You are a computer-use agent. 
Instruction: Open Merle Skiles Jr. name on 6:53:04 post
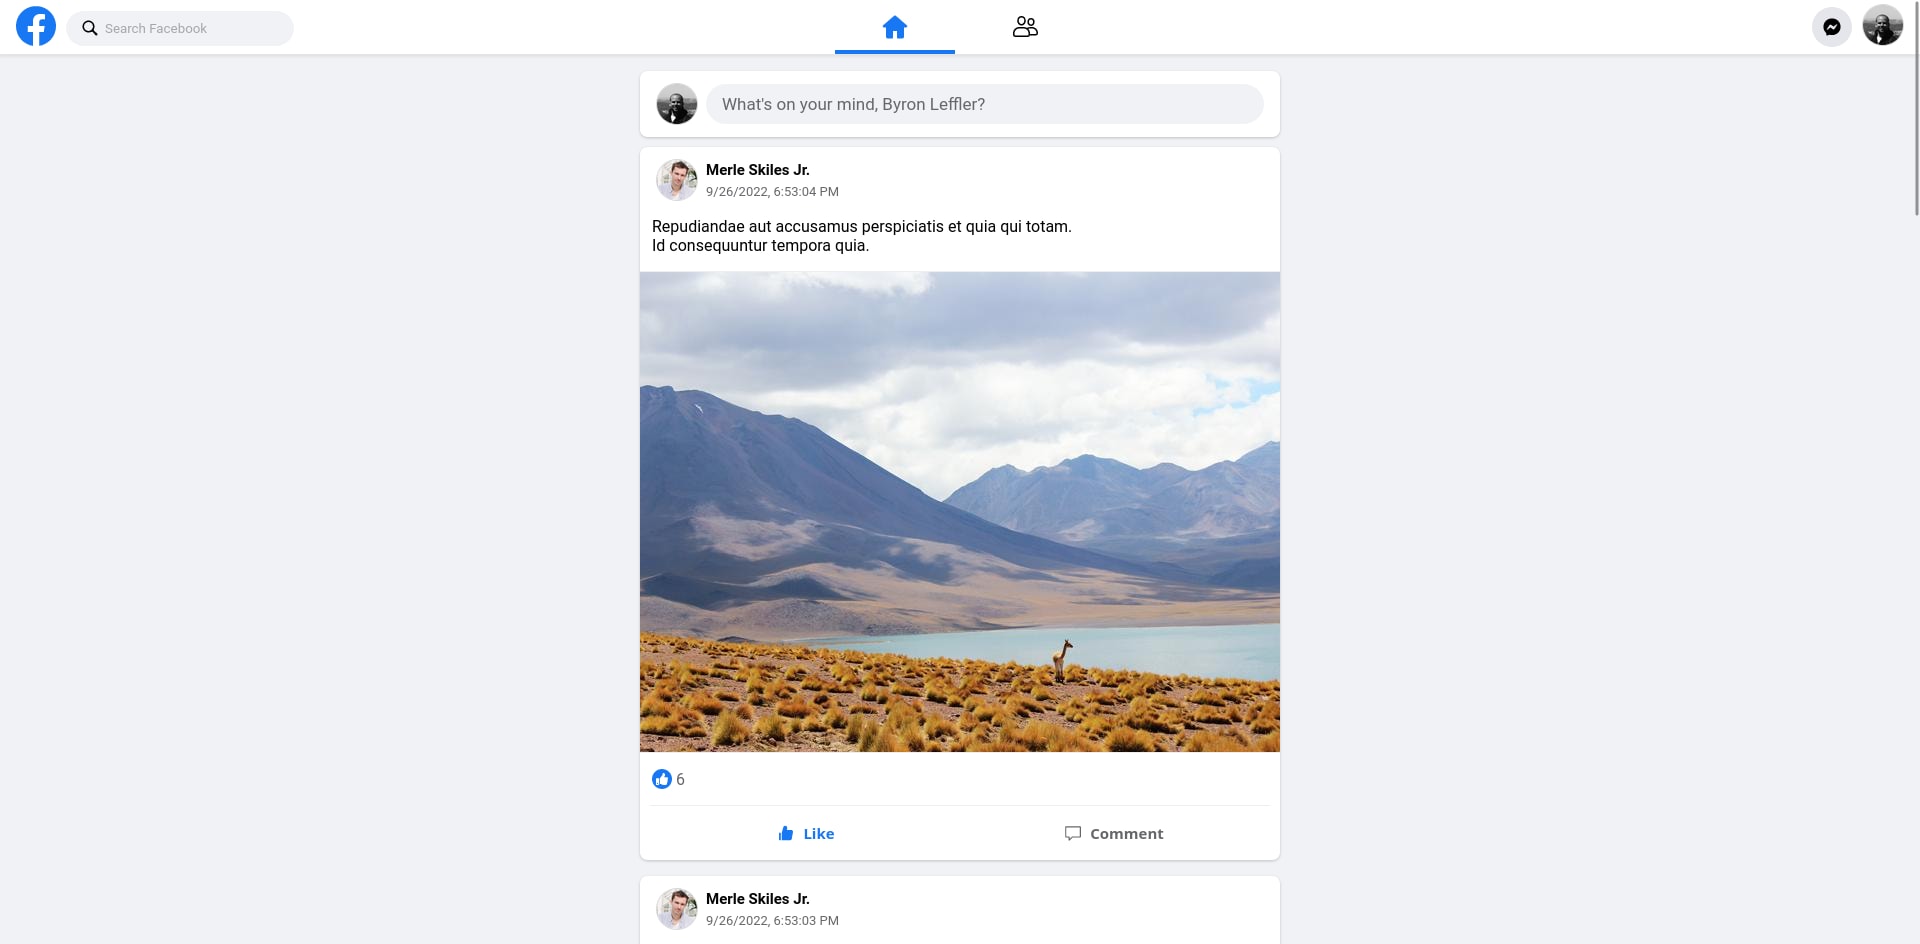(758, 170)
